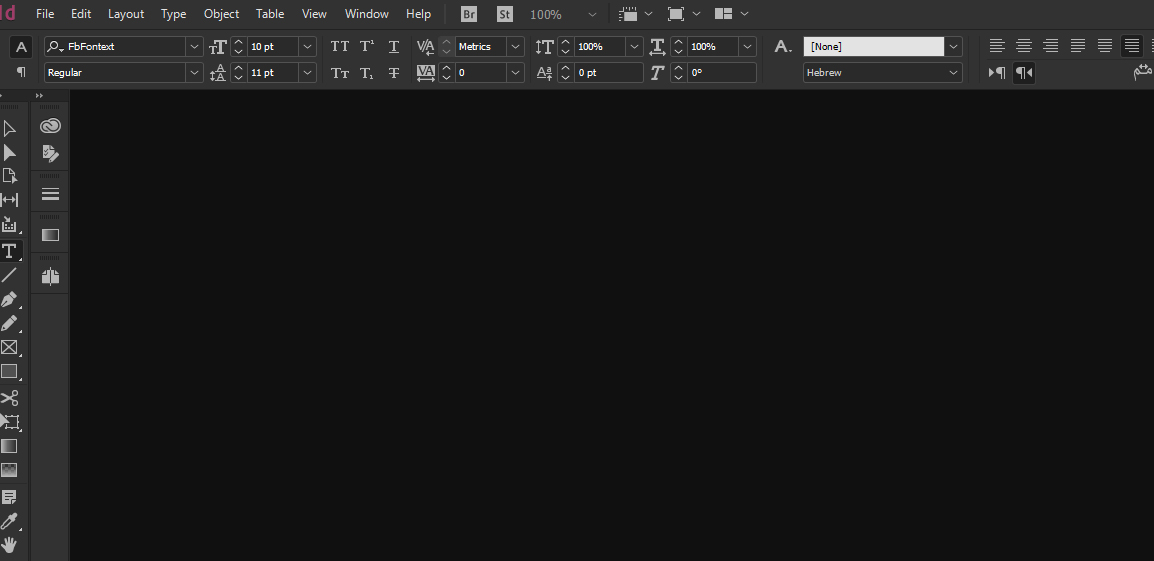Click the St (Adobe Stock) button

click(505, 14)
